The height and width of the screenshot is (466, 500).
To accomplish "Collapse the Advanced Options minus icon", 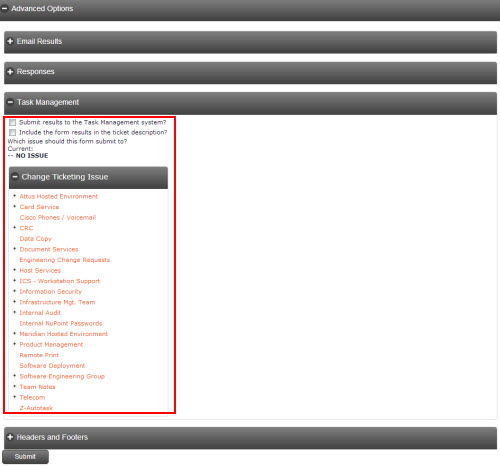I will pyautogui.click(x=4, y=8).
